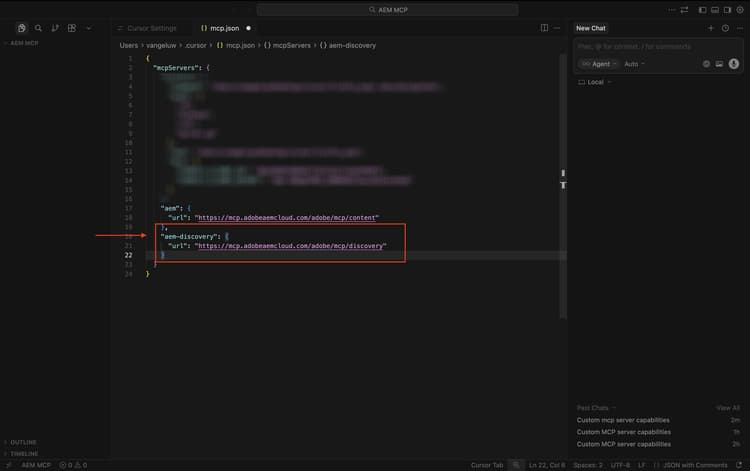
Task: Click the swap arrows icon in title bar
Action: coord(684,10)
